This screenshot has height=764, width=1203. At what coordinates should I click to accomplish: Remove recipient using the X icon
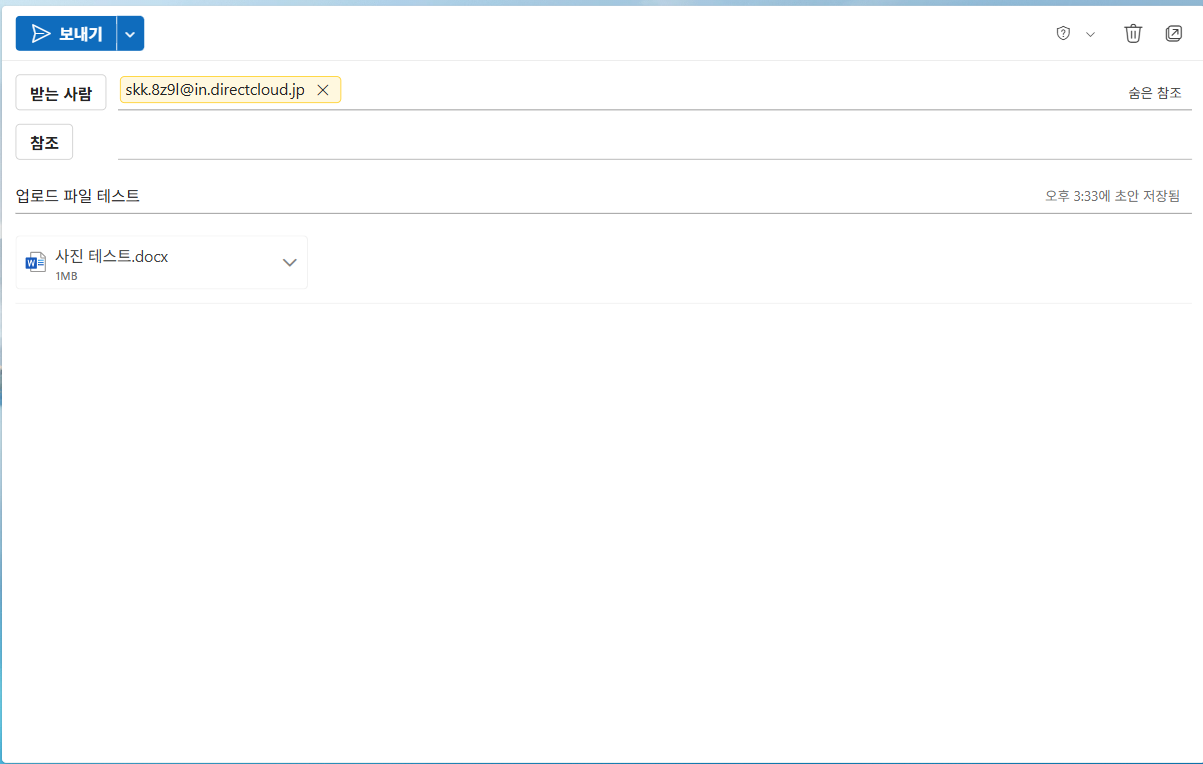click(x=323, y=90)
